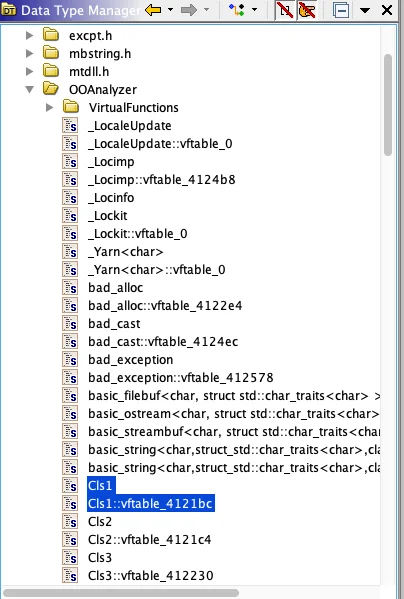Open the back arrow history dropdown
The width and height of the screenshot is (404, 599).
tap(170, 10)
